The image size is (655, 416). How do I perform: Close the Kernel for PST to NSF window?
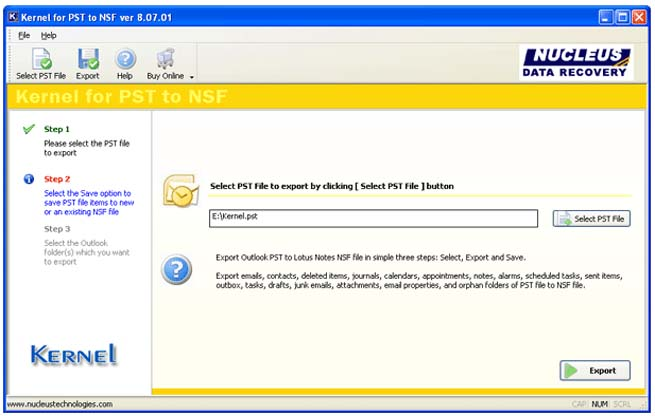[639, 17]
